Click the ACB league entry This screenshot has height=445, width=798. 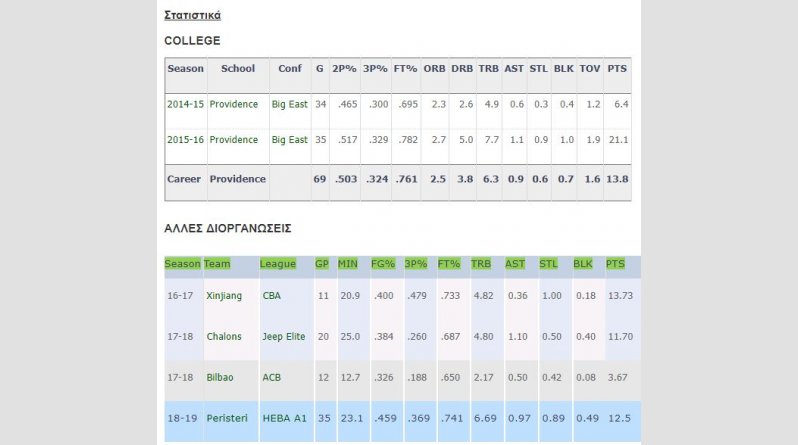(272, 376)
